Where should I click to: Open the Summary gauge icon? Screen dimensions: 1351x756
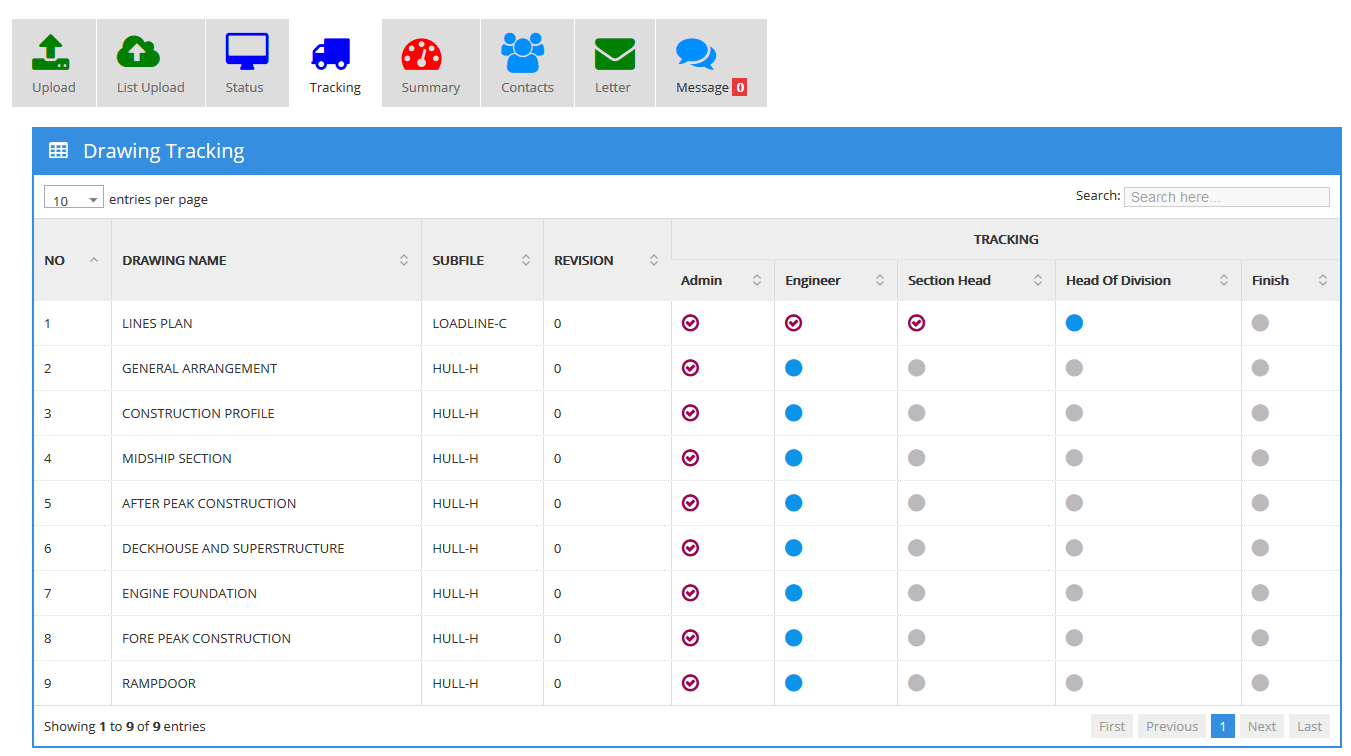point(421,53)
